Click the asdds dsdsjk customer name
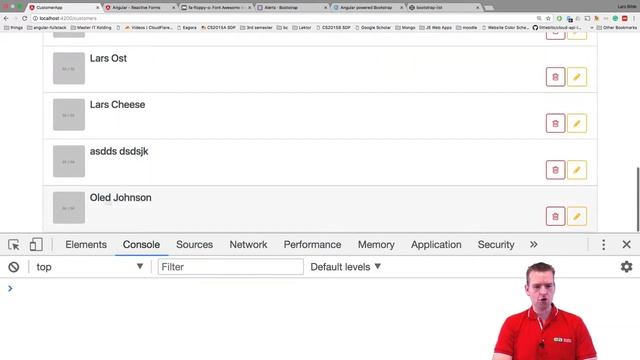Screen dimensions: 640x360 [119, 151]
